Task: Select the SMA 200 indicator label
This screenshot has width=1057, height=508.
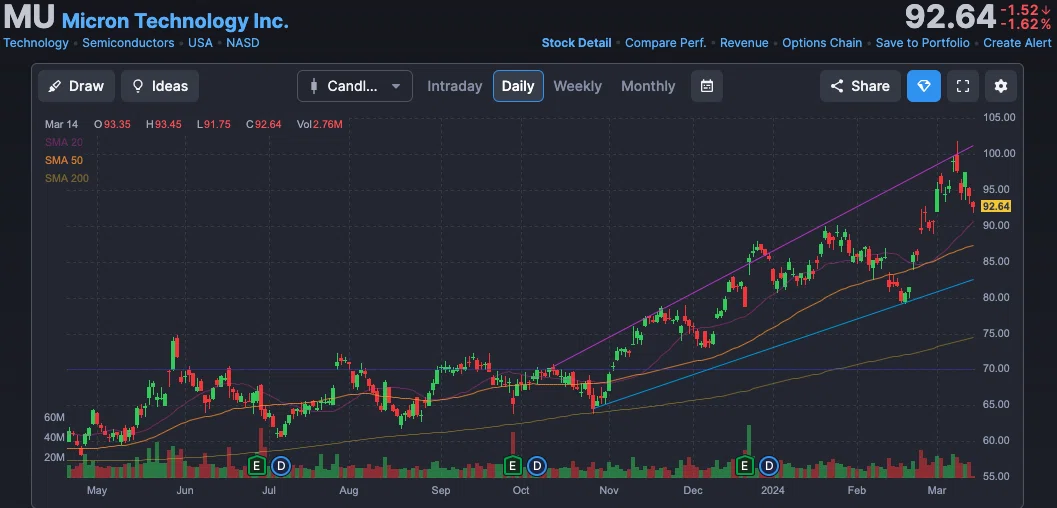Action: pyautogui.click(x=67, y=179)
